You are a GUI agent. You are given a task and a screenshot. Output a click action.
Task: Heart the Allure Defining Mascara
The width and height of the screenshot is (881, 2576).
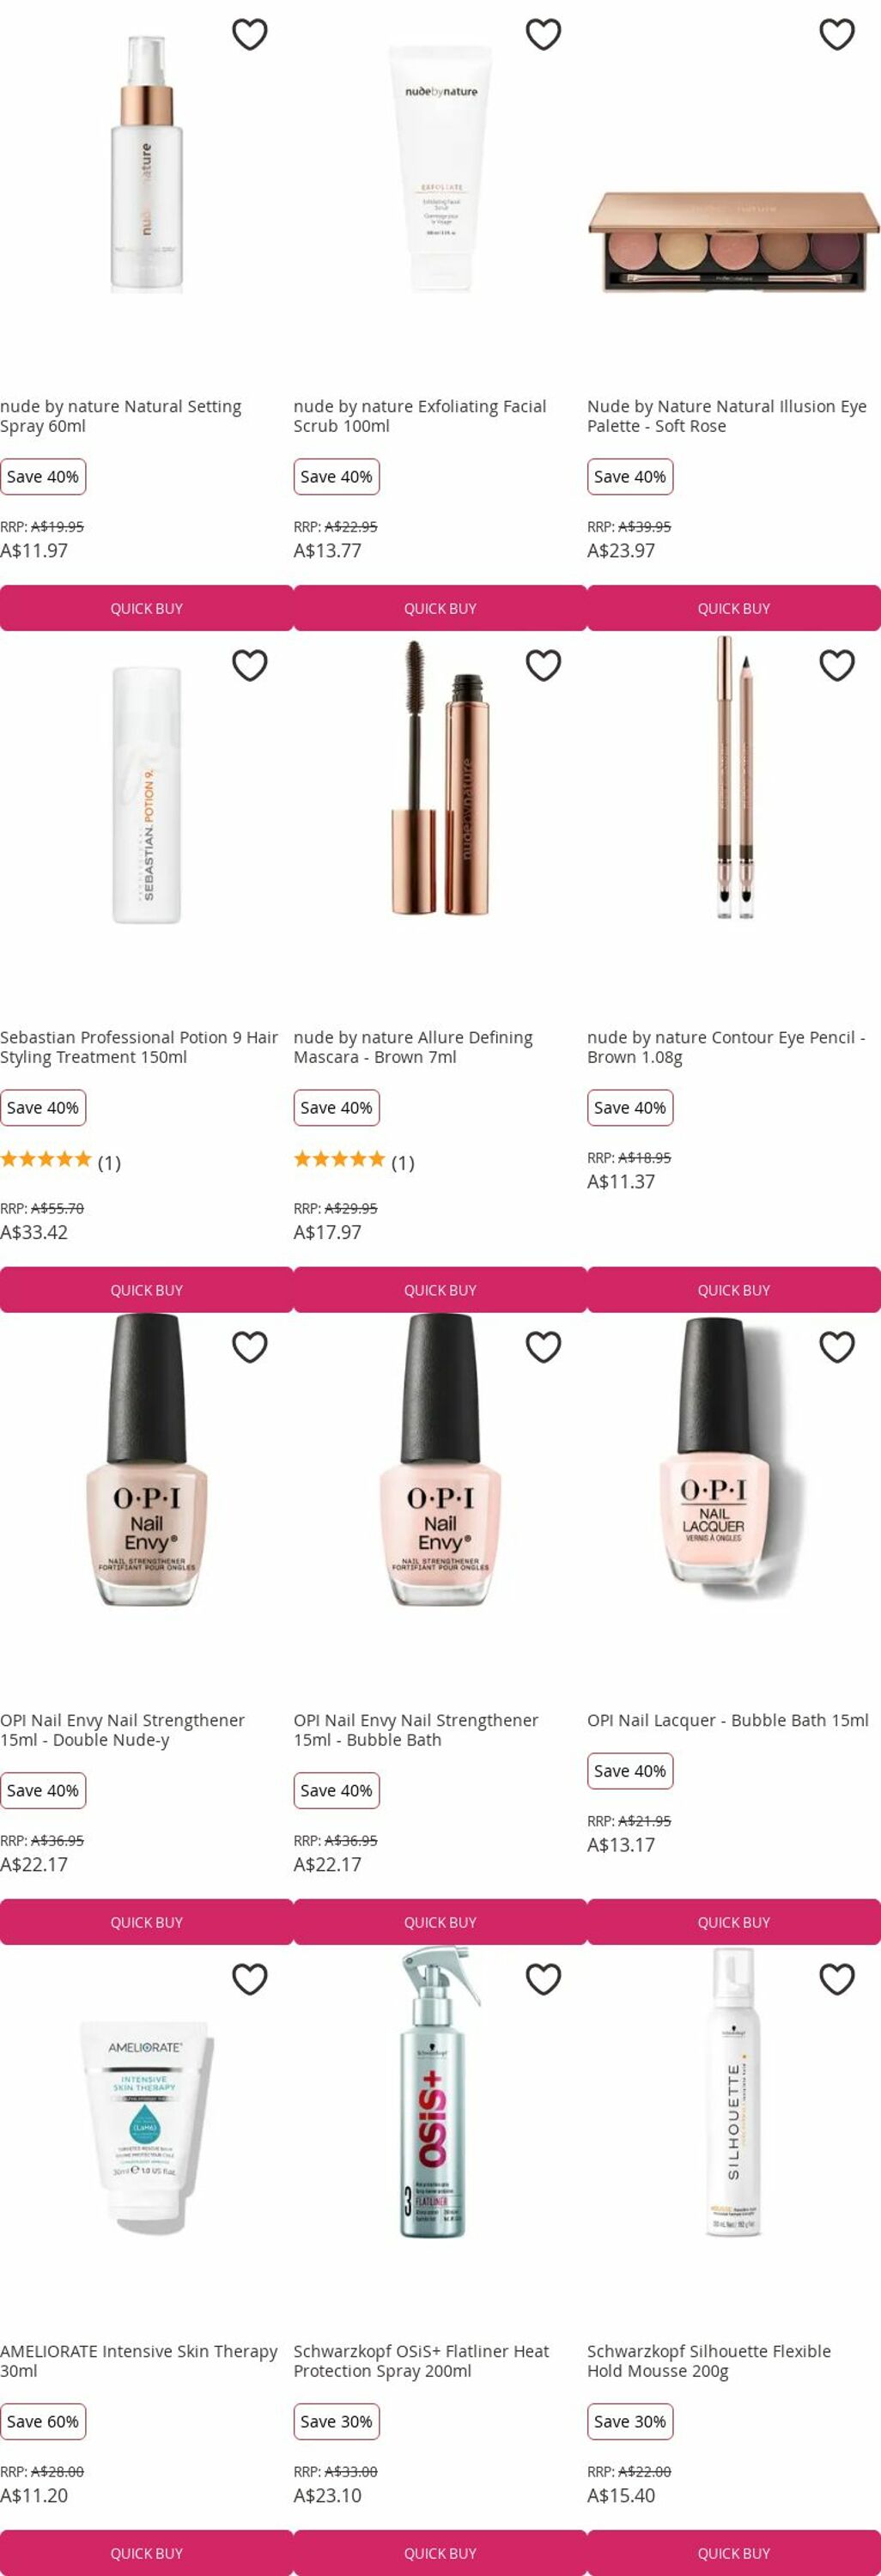(x=543, y=665)
